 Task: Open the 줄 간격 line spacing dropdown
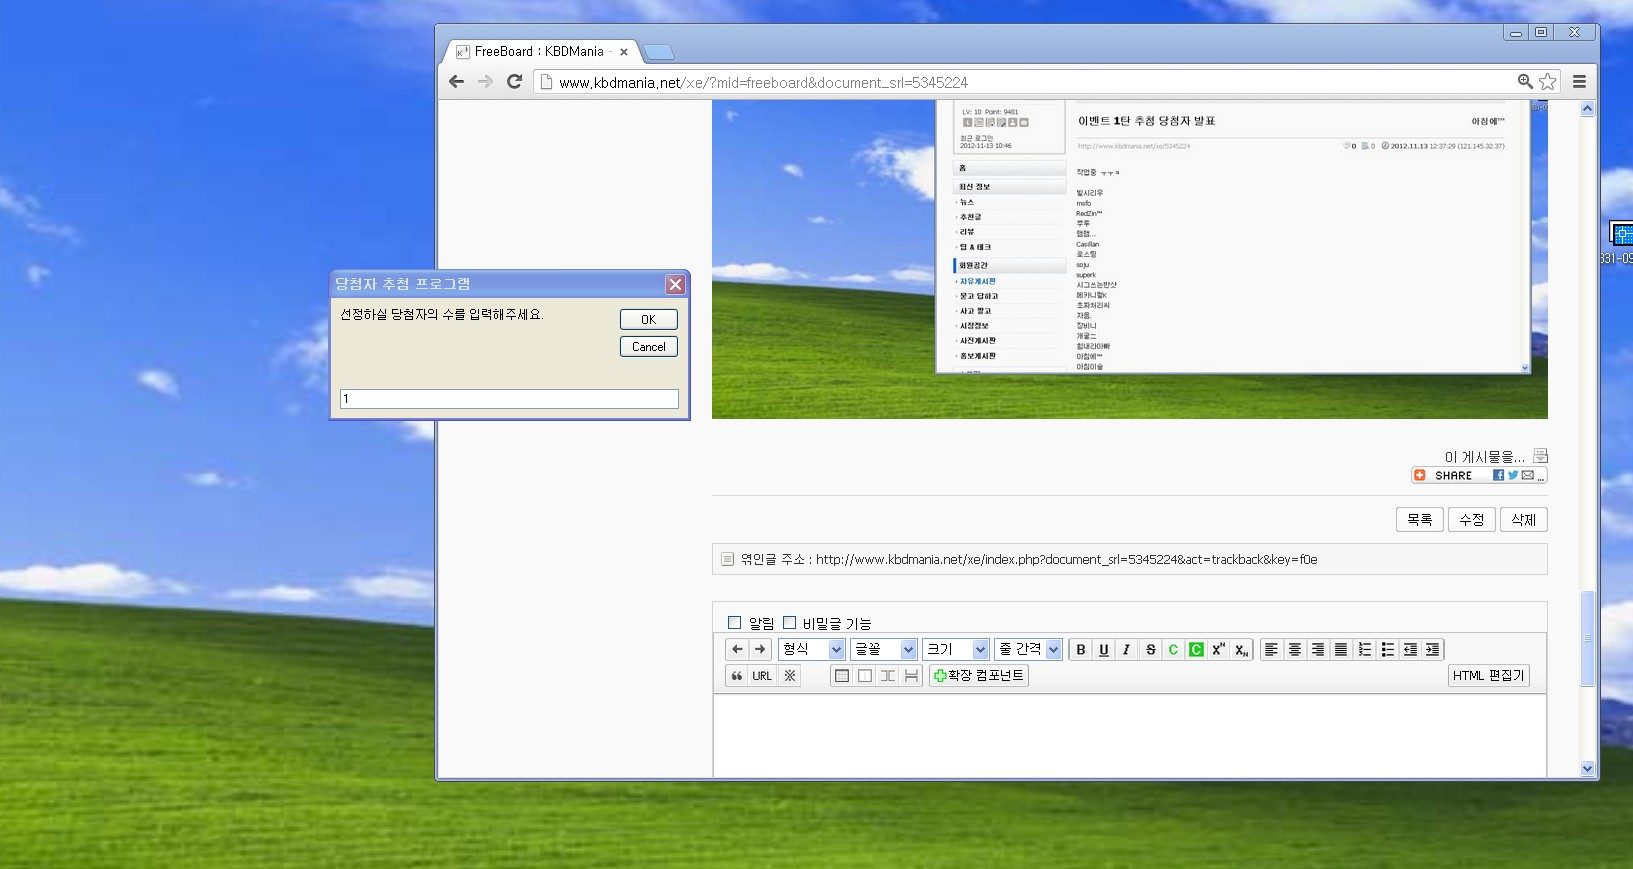click(1028, 650)
